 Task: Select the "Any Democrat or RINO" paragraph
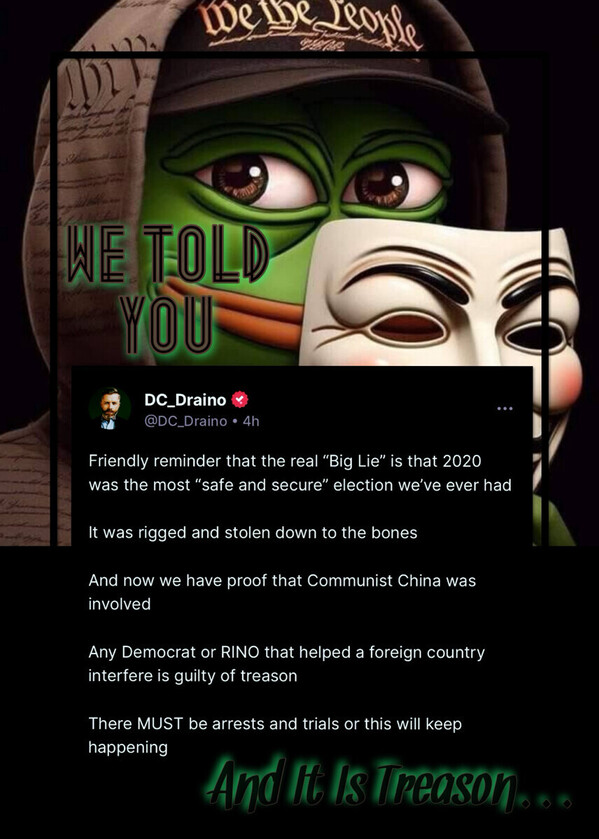tap(286, 664)
